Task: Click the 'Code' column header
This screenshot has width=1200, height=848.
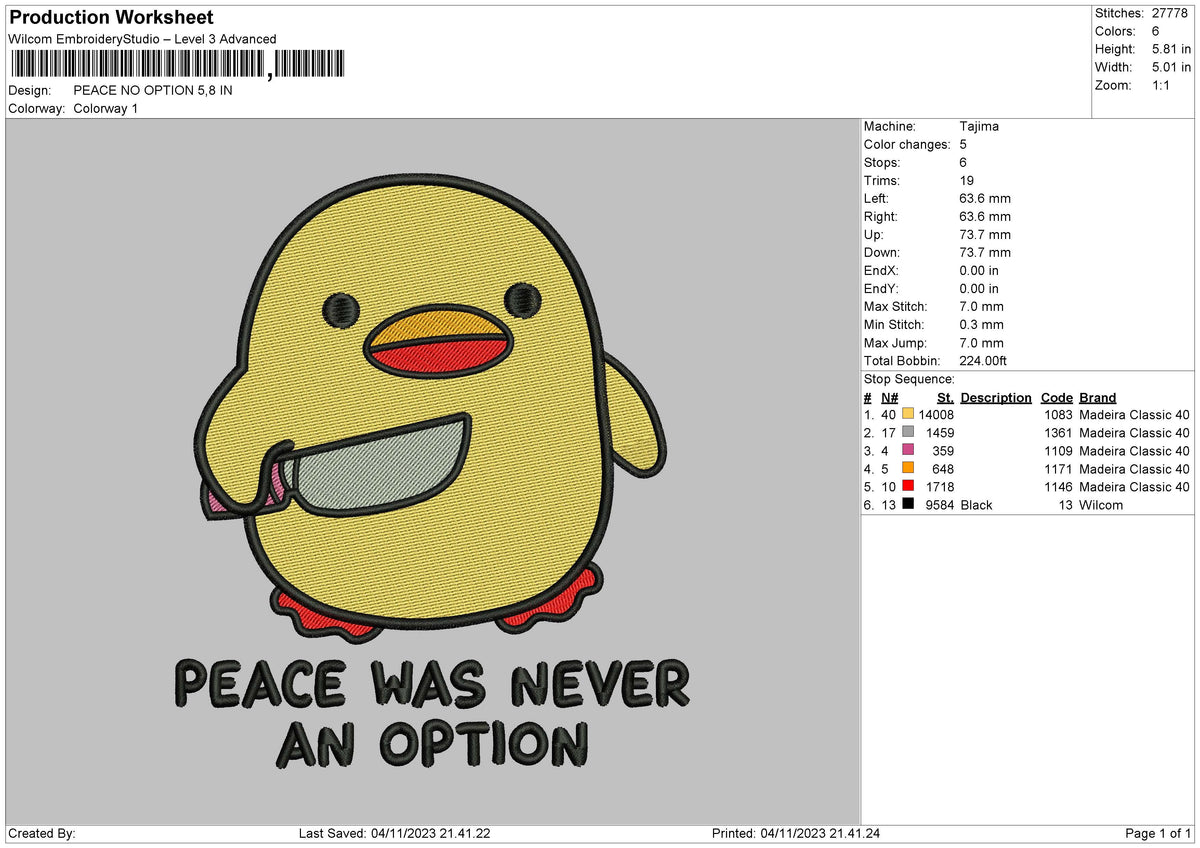Action: 1056,398
